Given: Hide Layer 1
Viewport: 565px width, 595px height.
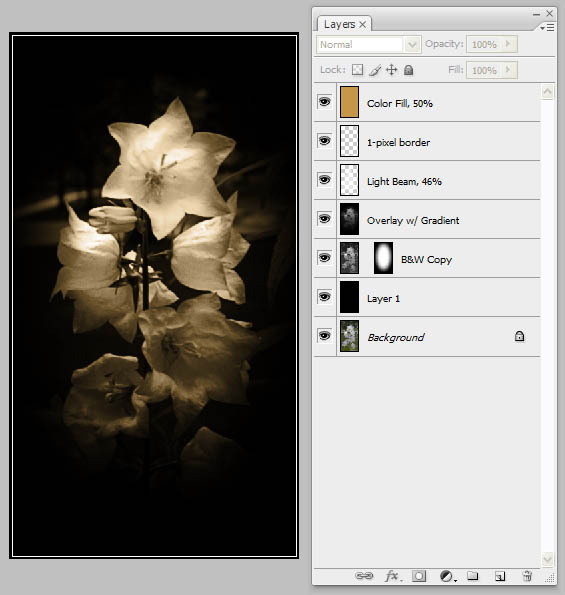Looking at the screenshot, I should click(324, 297).
